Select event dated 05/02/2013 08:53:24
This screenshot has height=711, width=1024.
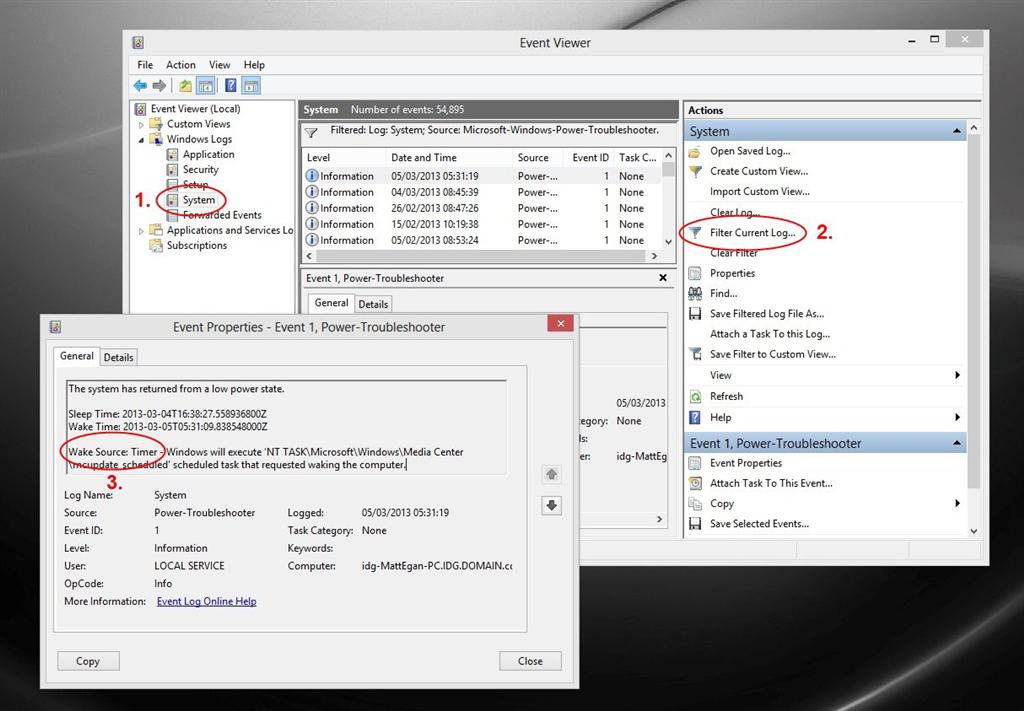coord(483,240)
